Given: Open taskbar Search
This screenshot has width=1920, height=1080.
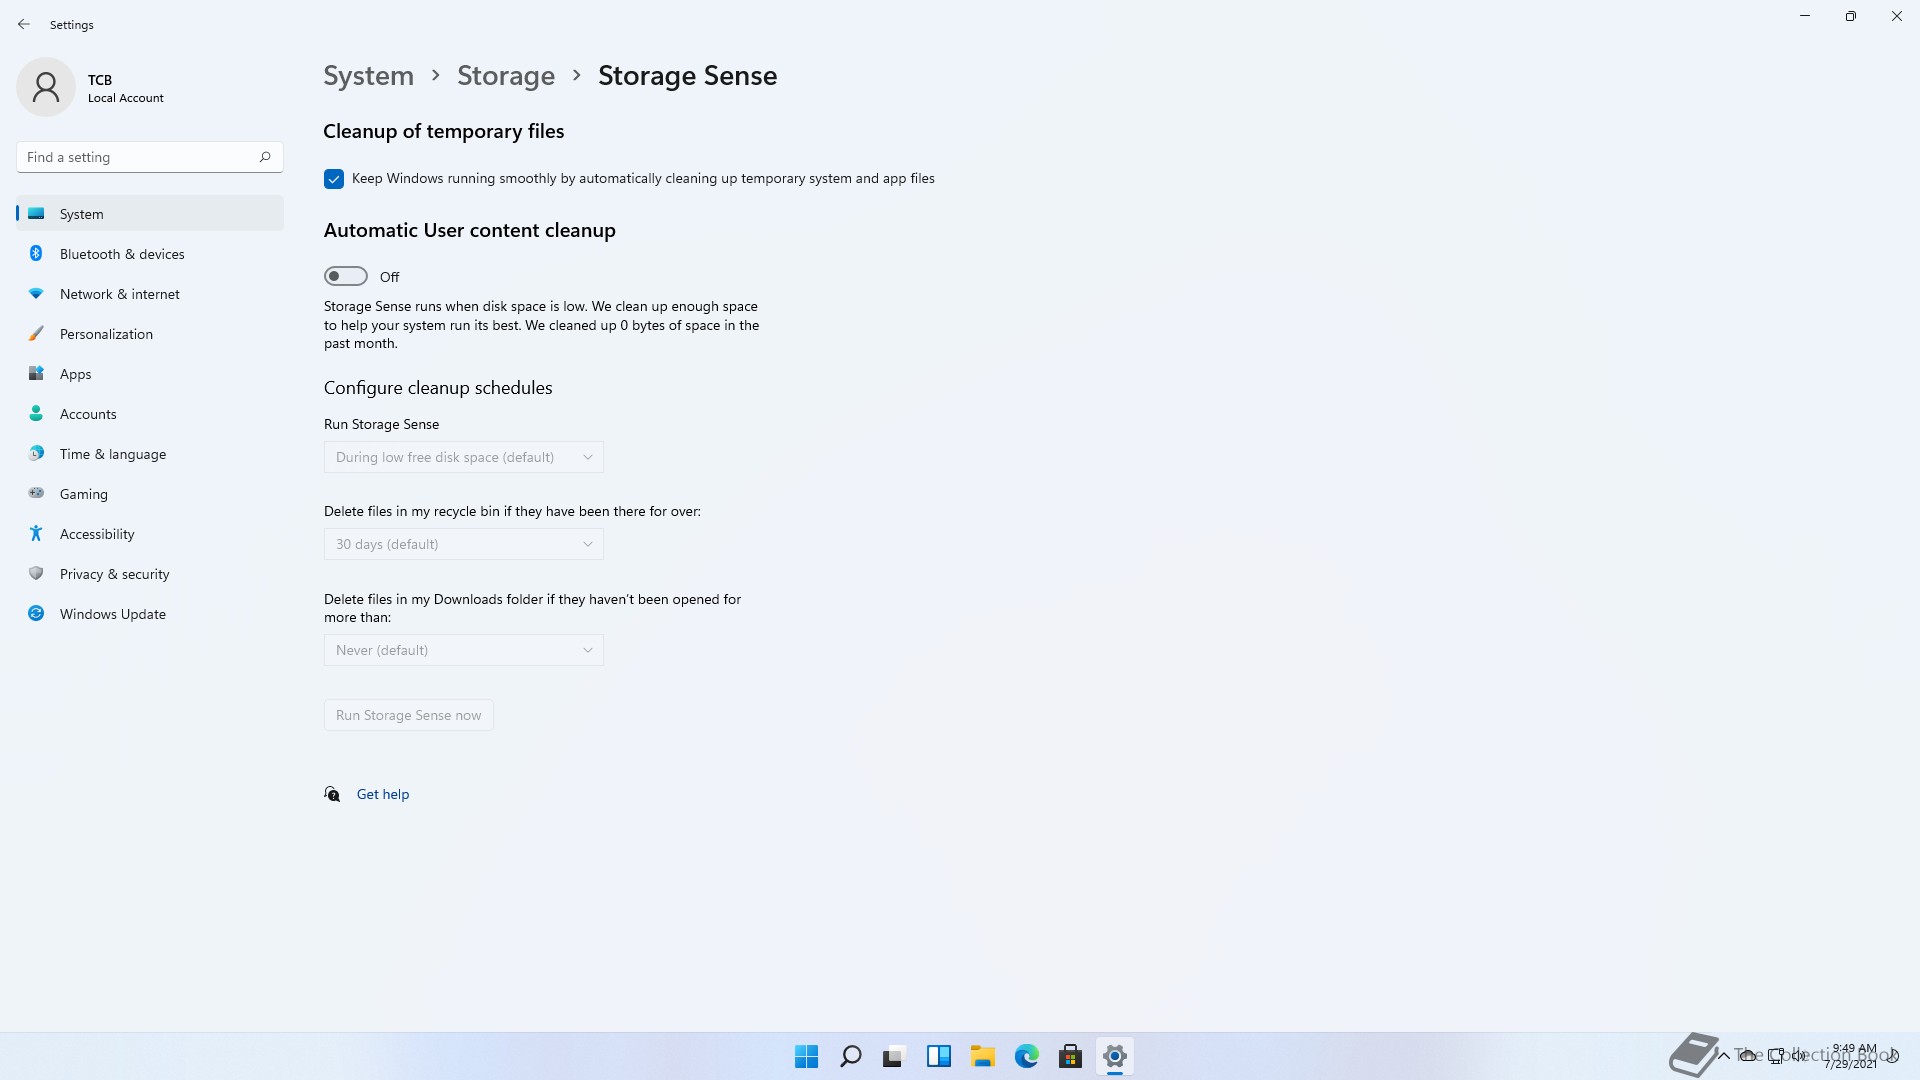Looking at the screenshot, I should tap(851, 1056).
